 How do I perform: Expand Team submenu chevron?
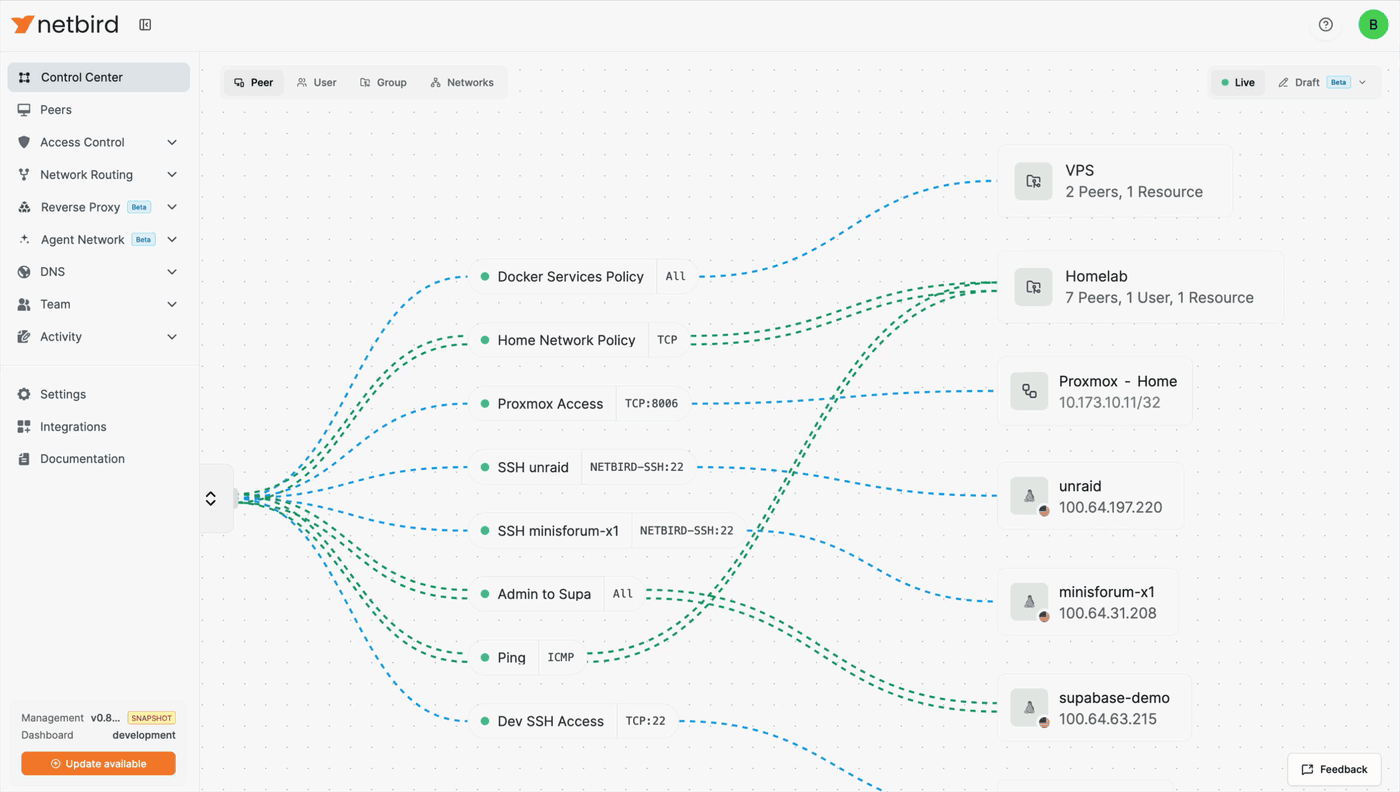172,304
